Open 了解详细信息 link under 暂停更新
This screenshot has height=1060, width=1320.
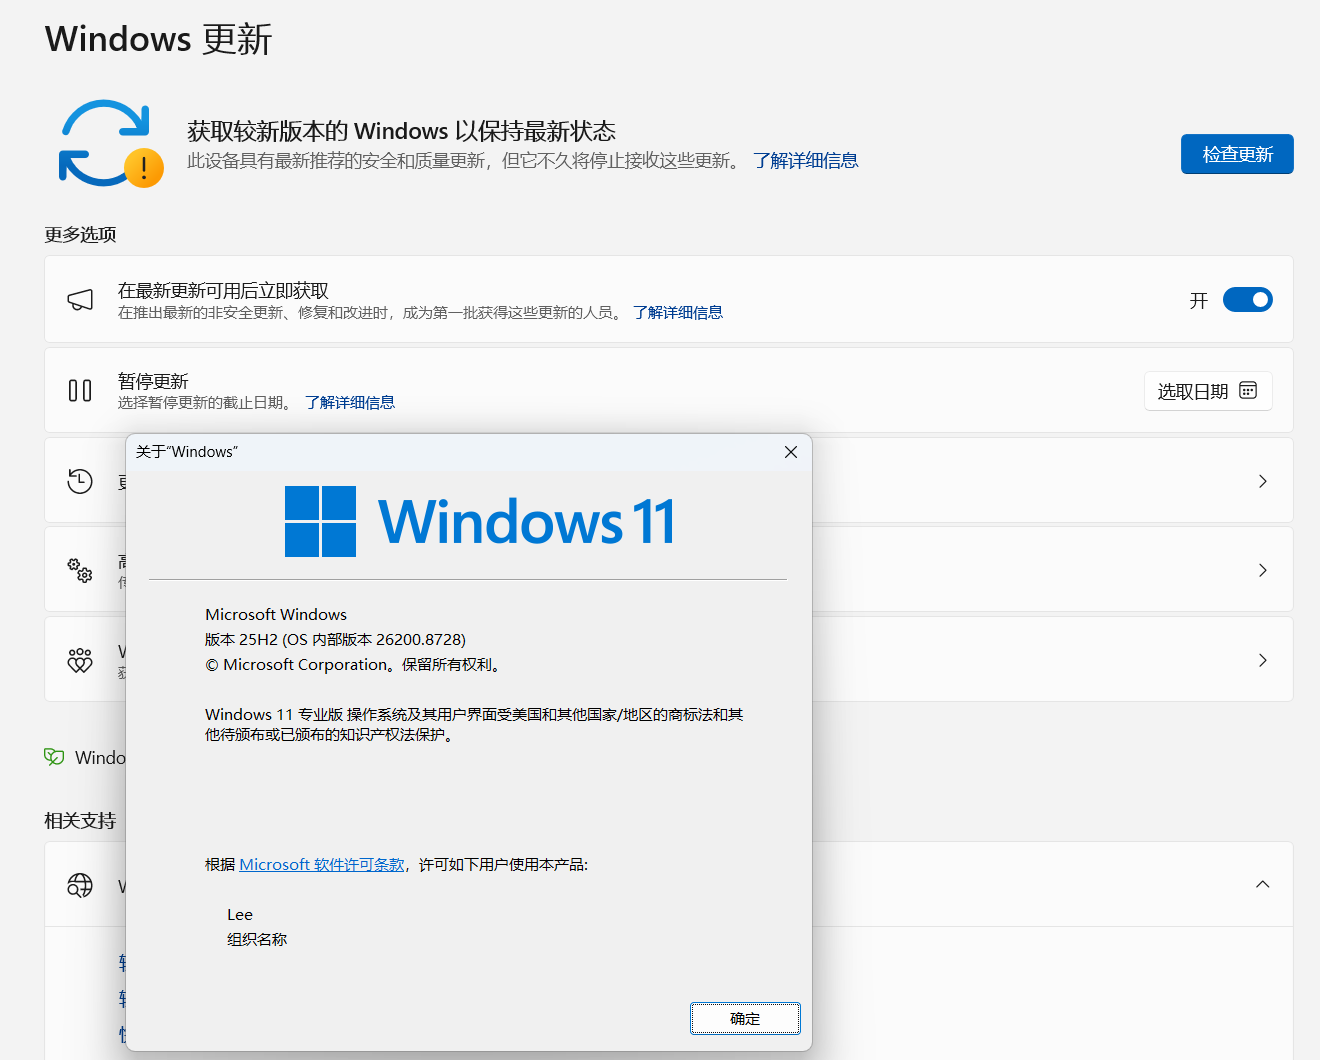[x=350, y=402]
